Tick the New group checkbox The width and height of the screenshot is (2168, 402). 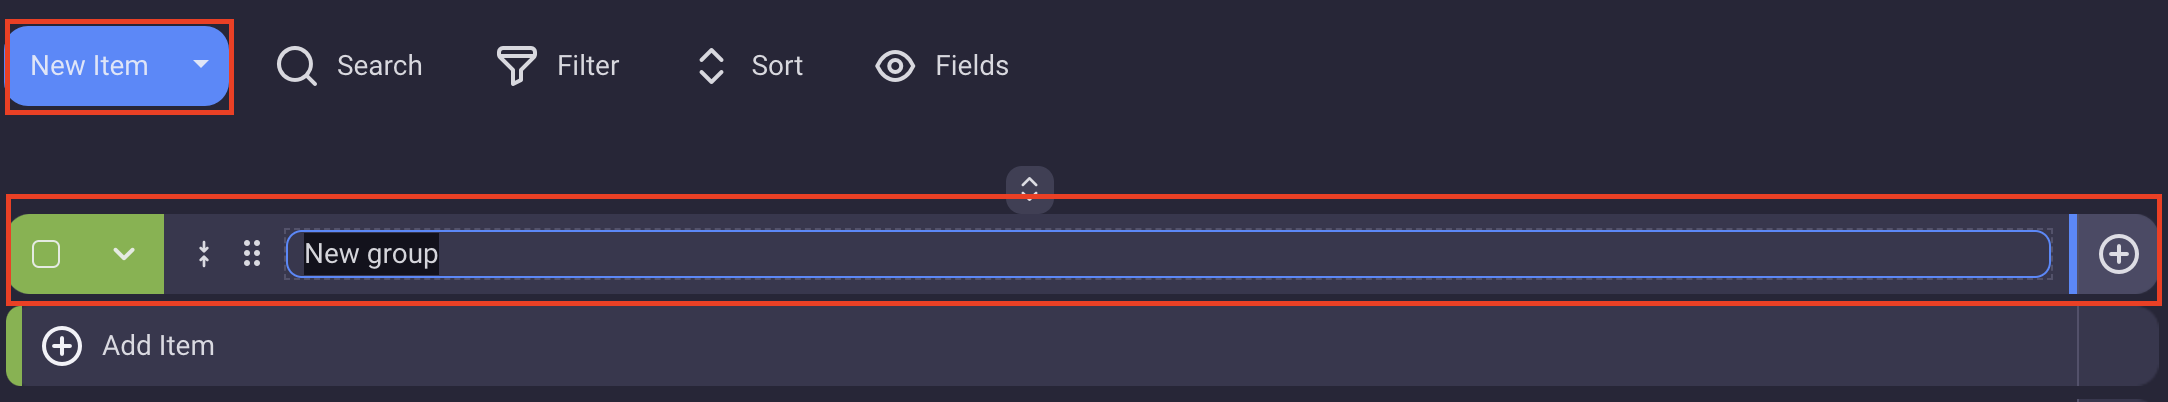click(x=46, y=254)
